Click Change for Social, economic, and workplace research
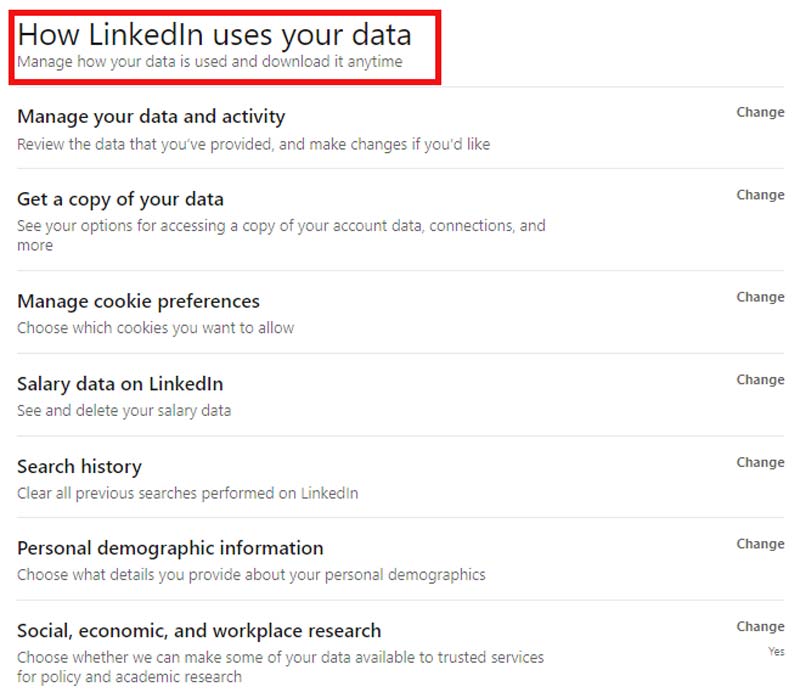800x698 pixels. tap(760, 627)
